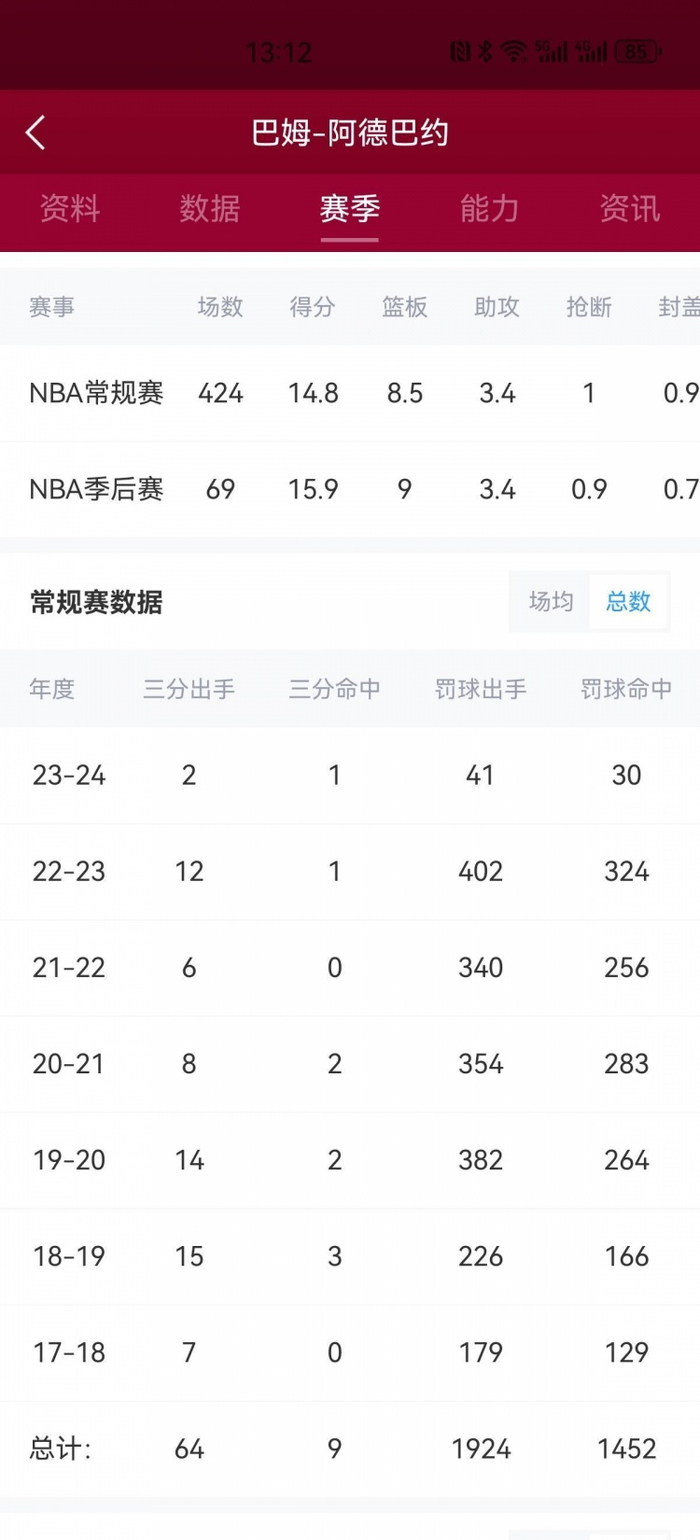Viewport: 700px width, 1540px height.
Task: Tap the Bluetooth status icon
Action: [x=486, y=52]
